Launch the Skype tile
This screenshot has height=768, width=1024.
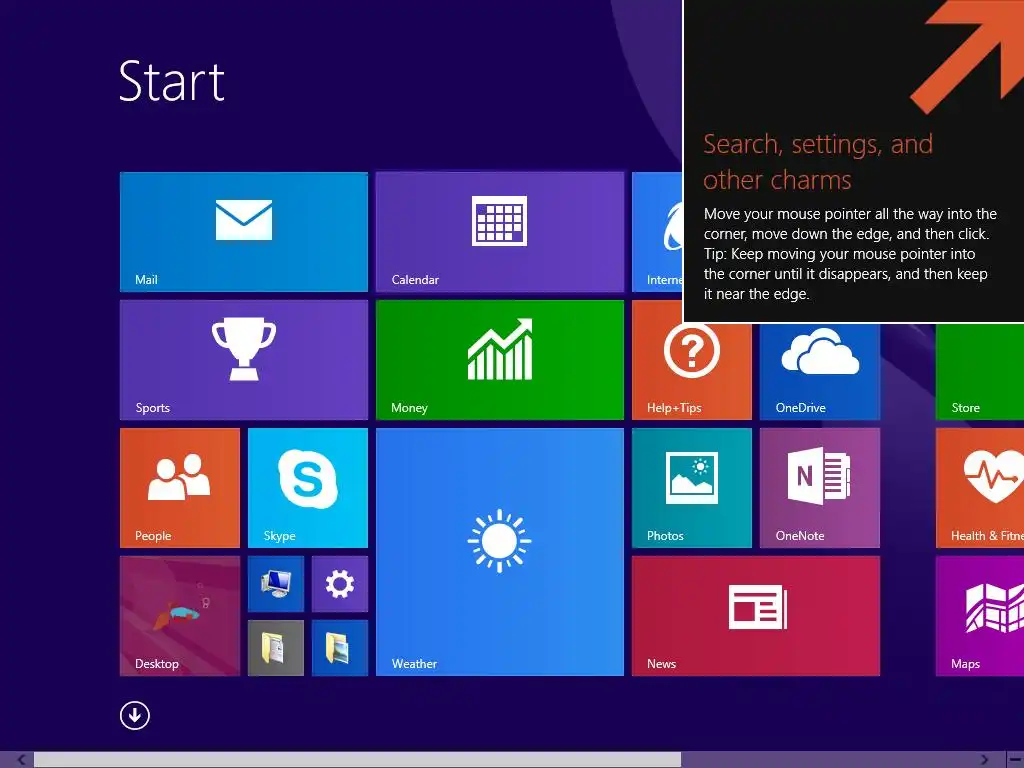[308, 488]
